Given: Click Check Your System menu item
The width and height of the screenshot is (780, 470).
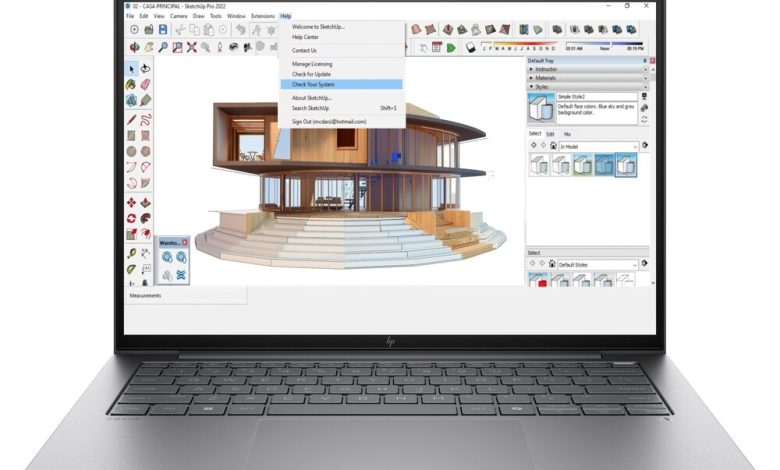Looking at the screenshot, I should coord(341,85).
